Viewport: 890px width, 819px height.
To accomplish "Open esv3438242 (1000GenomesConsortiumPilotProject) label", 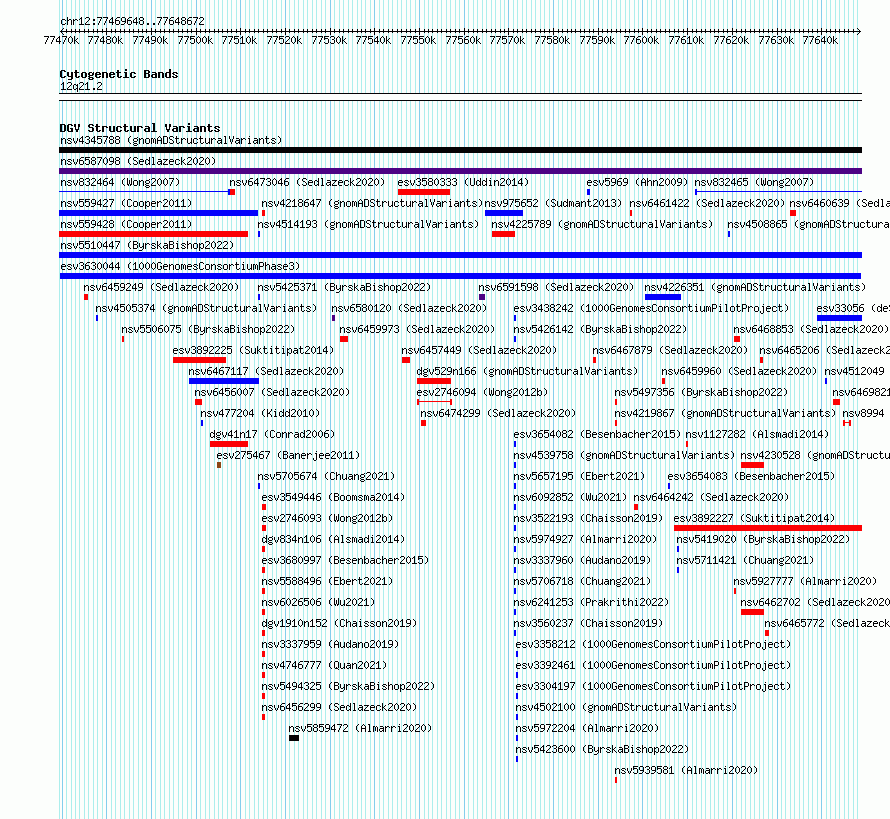I will (651, 308).
